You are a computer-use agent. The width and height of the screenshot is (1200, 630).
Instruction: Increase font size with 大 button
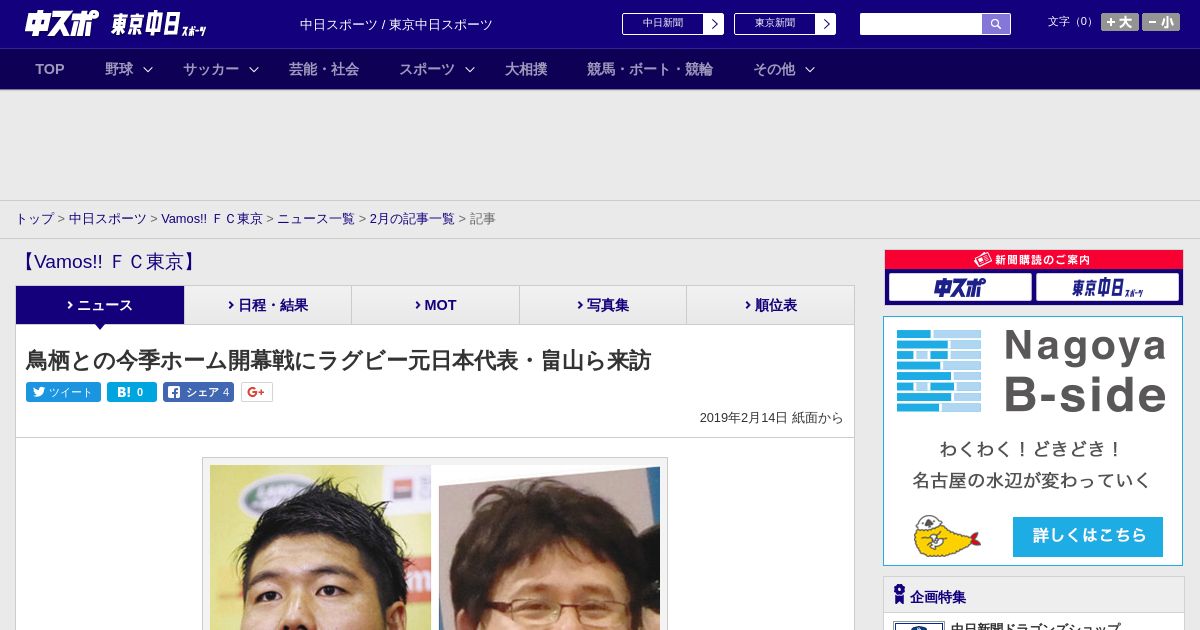(1120, 22)
